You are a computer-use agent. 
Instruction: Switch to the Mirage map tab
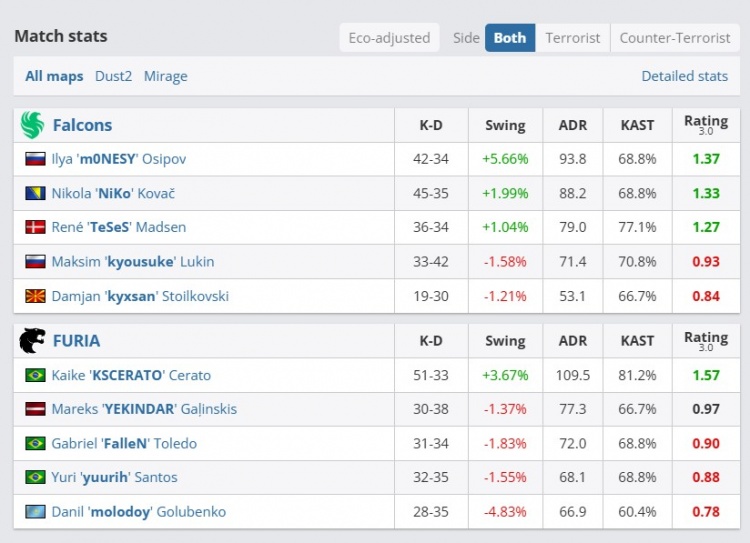[165, 76]
